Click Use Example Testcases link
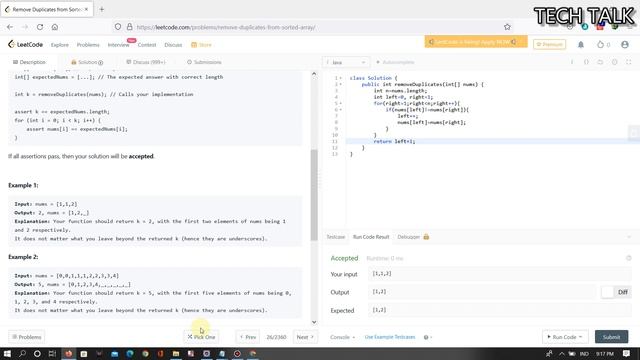The width and height of the screenshot is (640, 360). pyautogui.click(x=390, y=337)
